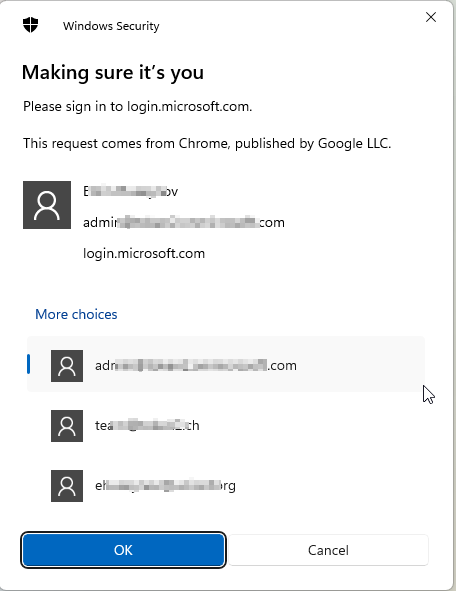Click the 'Making sure it's you' heading
Screen dimensions: 456x591
pos(113,72)
